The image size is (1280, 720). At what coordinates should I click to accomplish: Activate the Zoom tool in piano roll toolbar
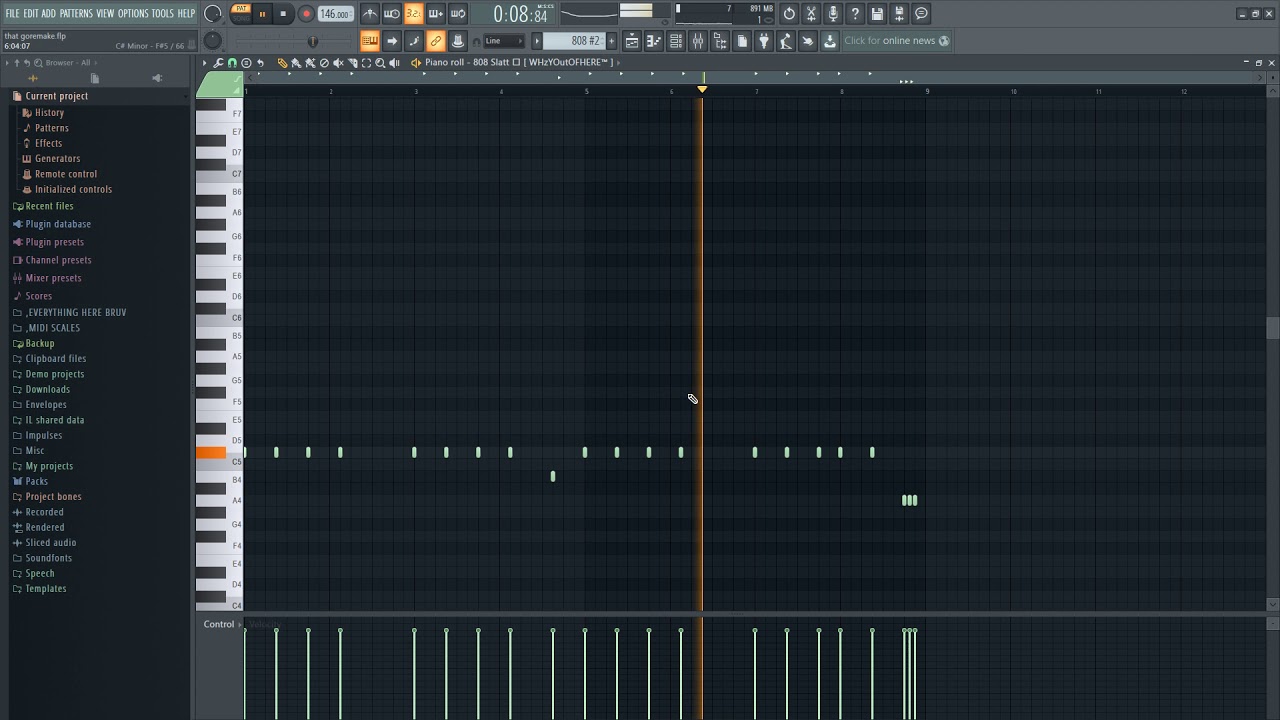[x=380, y=63]
